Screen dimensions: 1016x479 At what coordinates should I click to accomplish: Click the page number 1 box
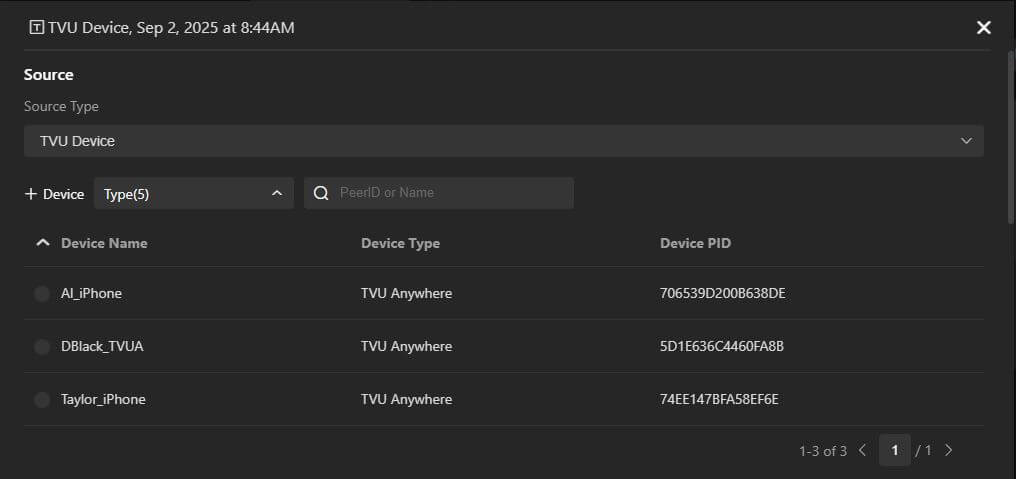pos(895,451)
